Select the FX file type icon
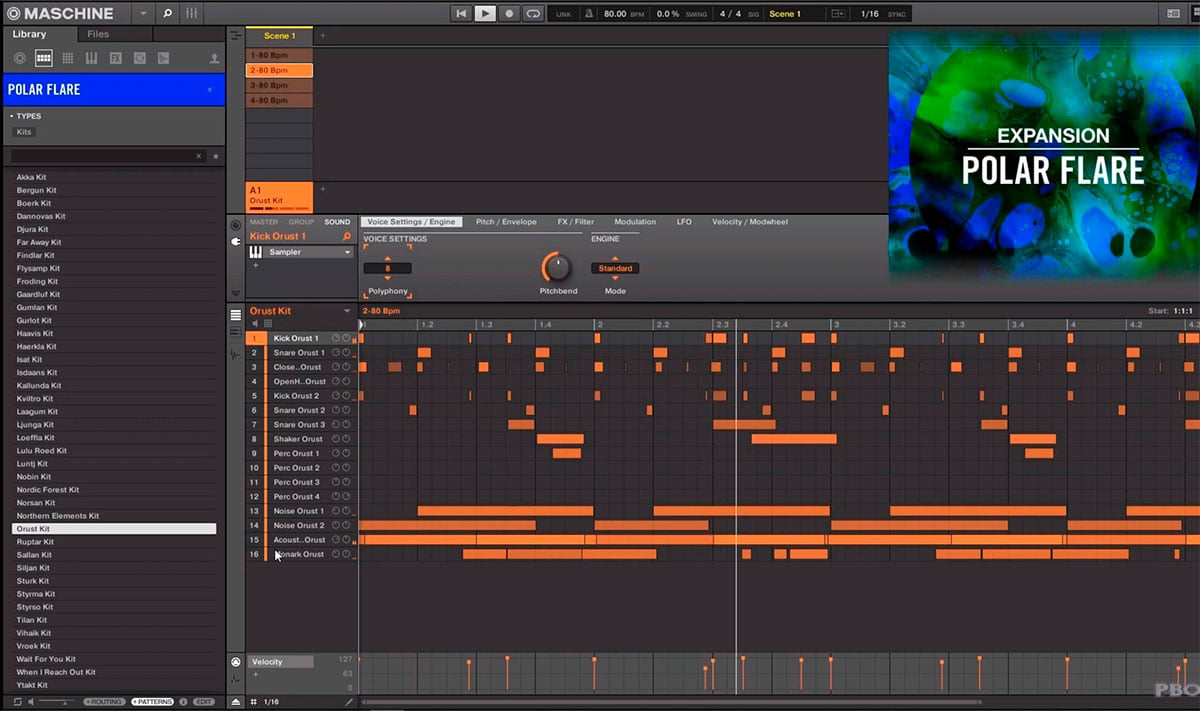The image size is (1200, 711). tap(116, 58)
